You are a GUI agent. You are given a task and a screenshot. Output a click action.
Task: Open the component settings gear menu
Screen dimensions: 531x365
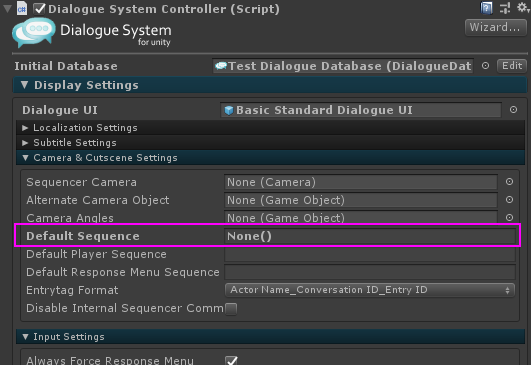pos(523,7)
